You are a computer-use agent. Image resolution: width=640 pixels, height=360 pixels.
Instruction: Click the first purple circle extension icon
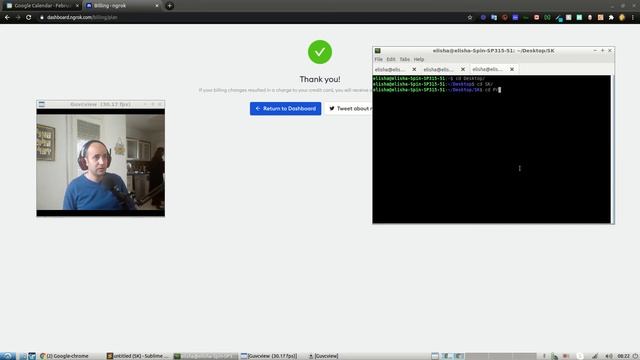(483, 18)
